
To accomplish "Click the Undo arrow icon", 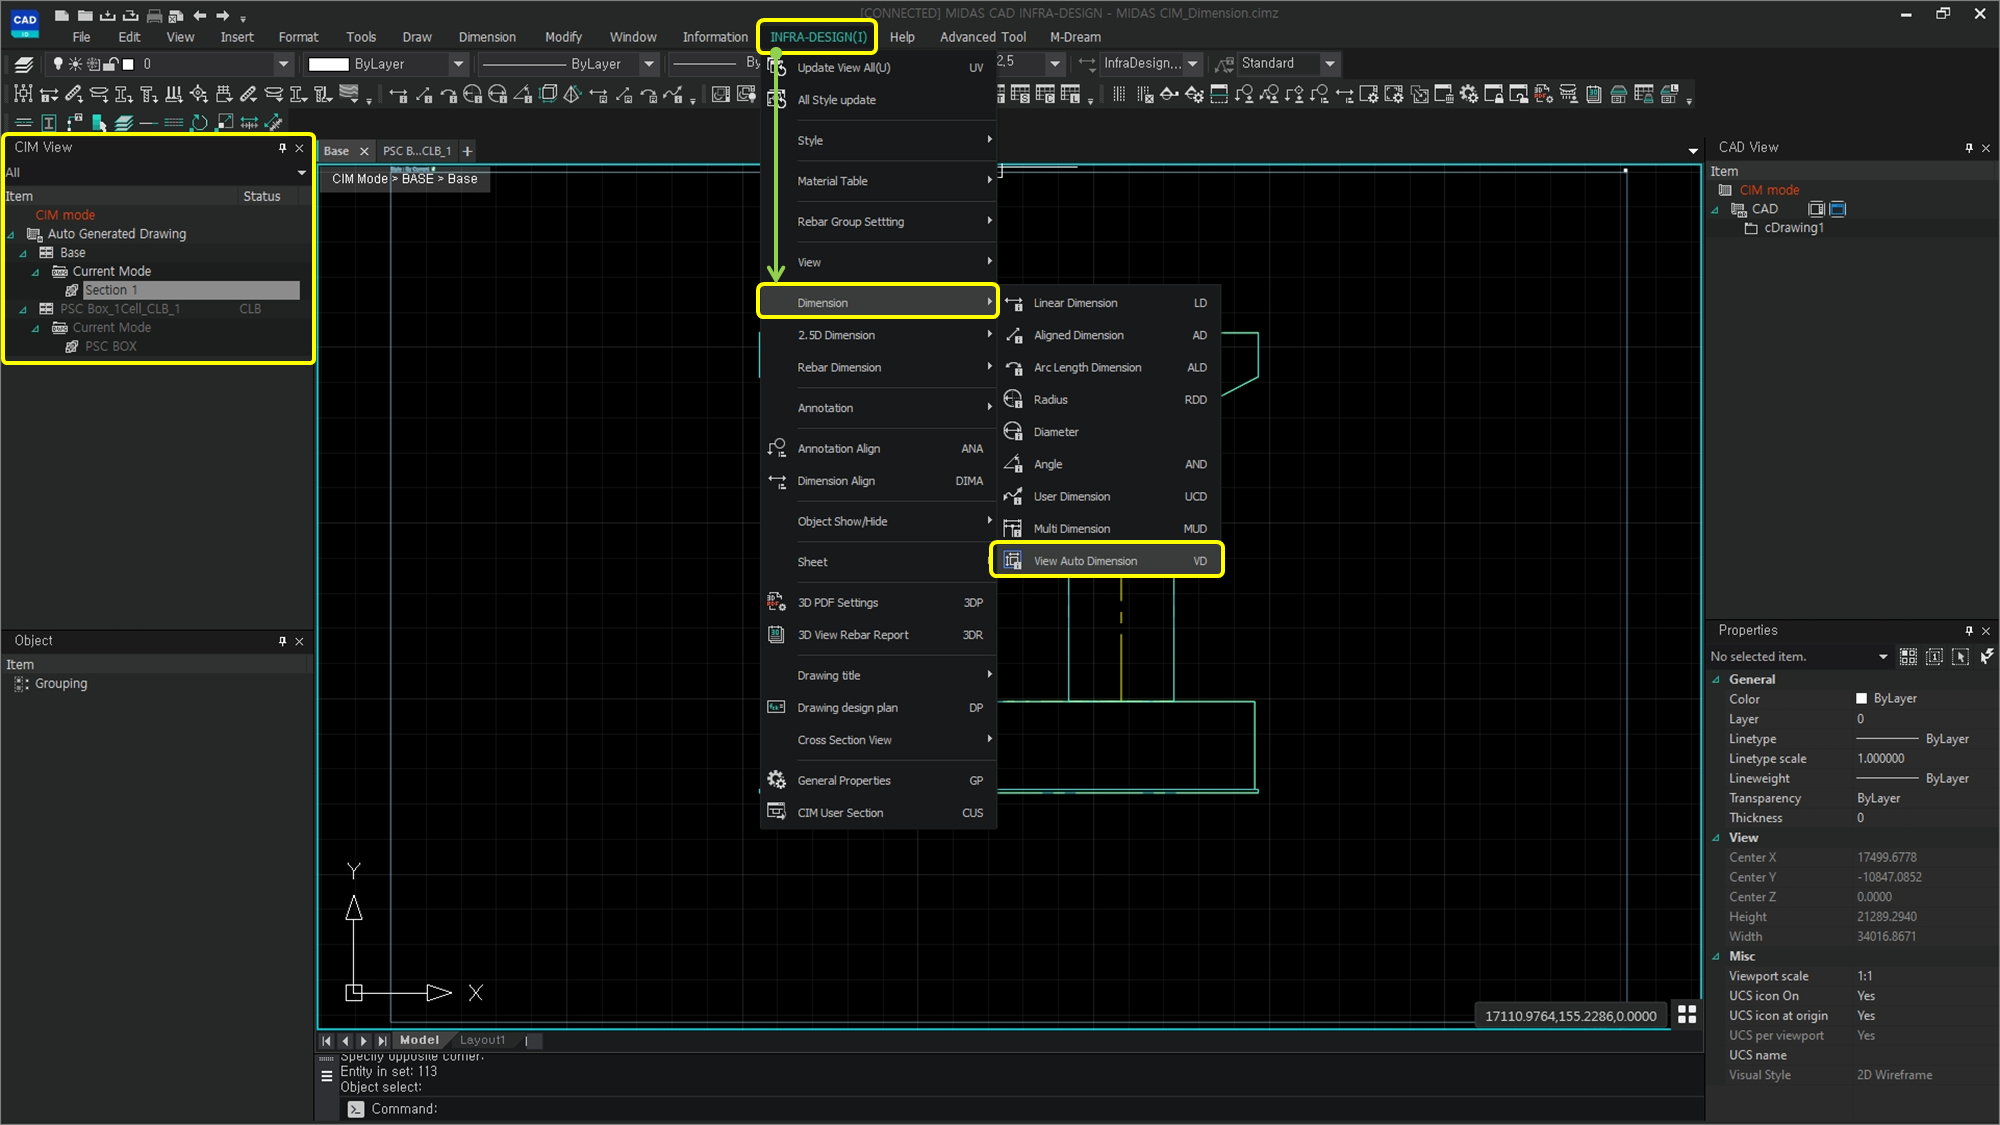I will coord(199,15).
